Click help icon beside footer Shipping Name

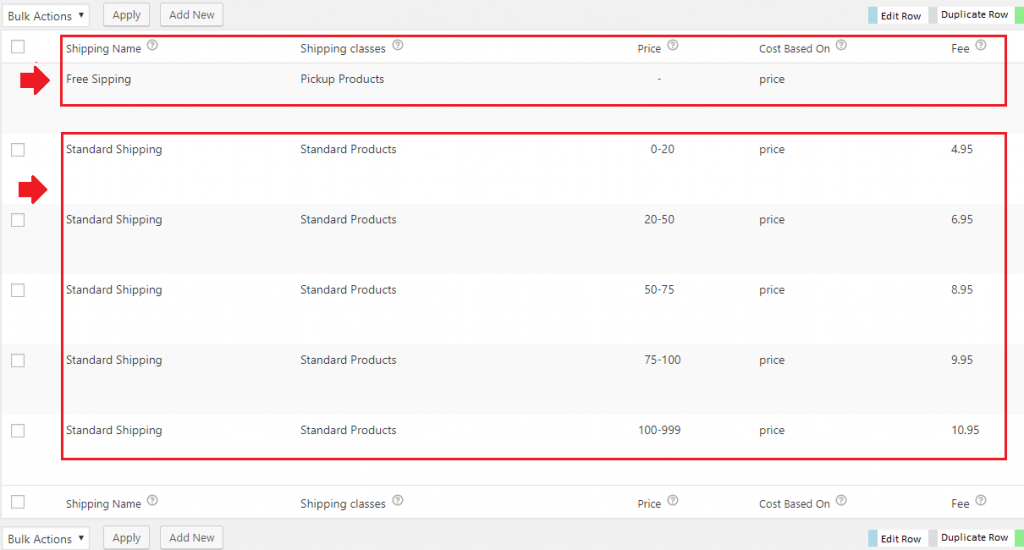152,501
